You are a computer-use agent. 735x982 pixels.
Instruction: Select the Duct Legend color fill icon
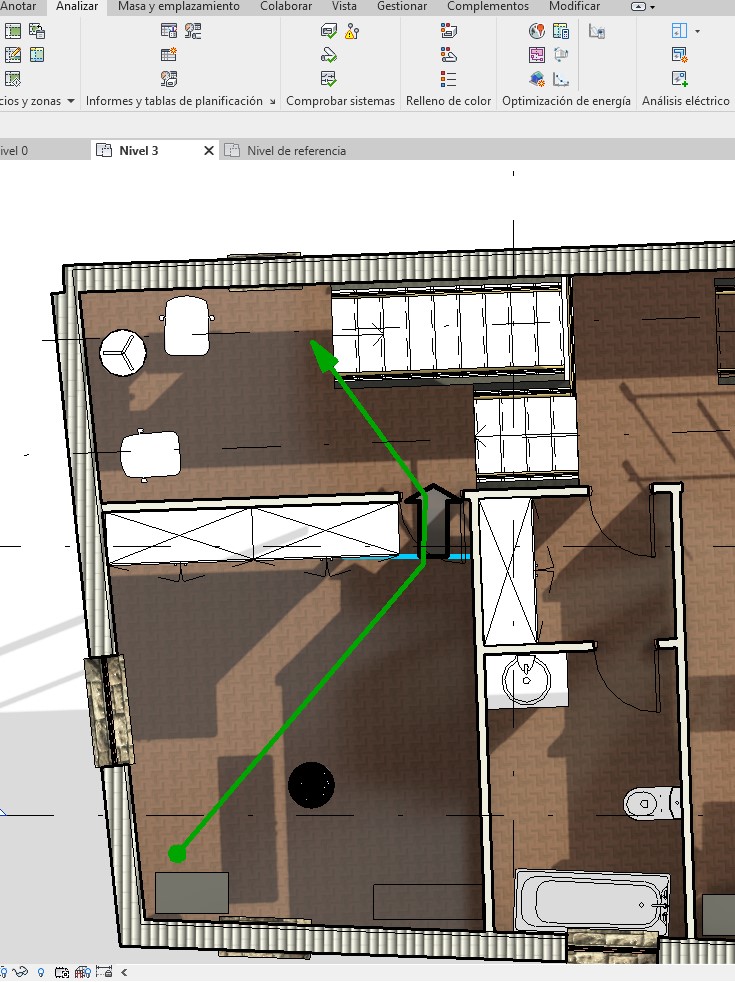pyautogui.click(x=448, y=31)
